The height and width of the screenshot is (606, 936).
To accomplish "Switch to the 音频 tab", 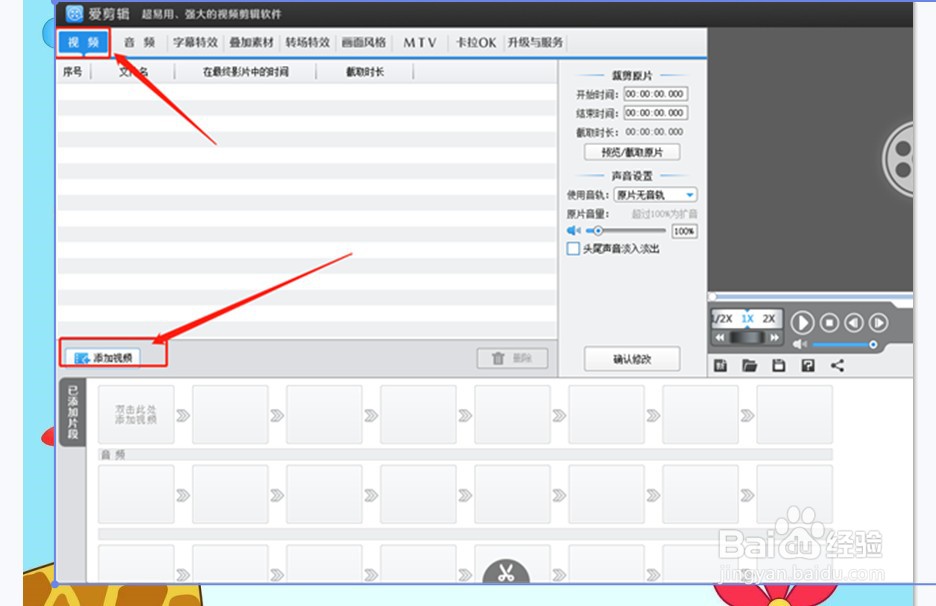I will pos(139,42).
